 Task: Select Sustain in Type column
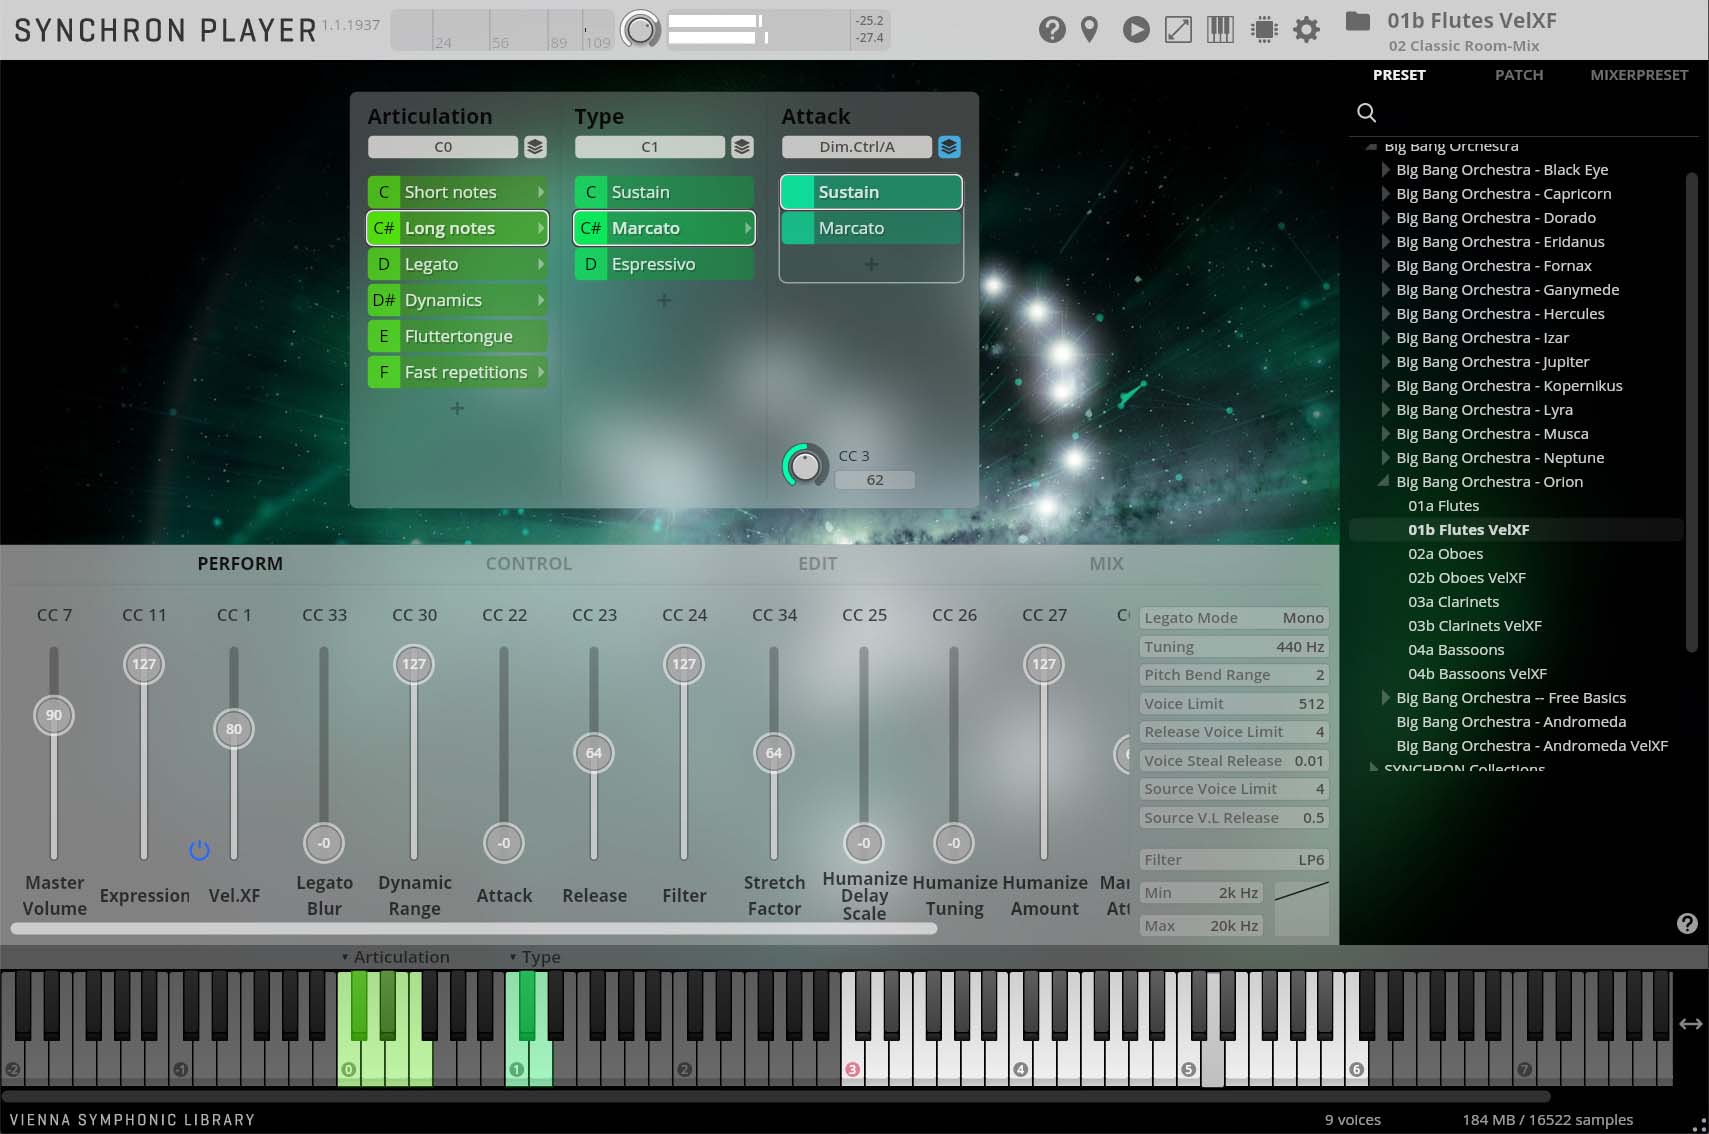pos(664,192)
